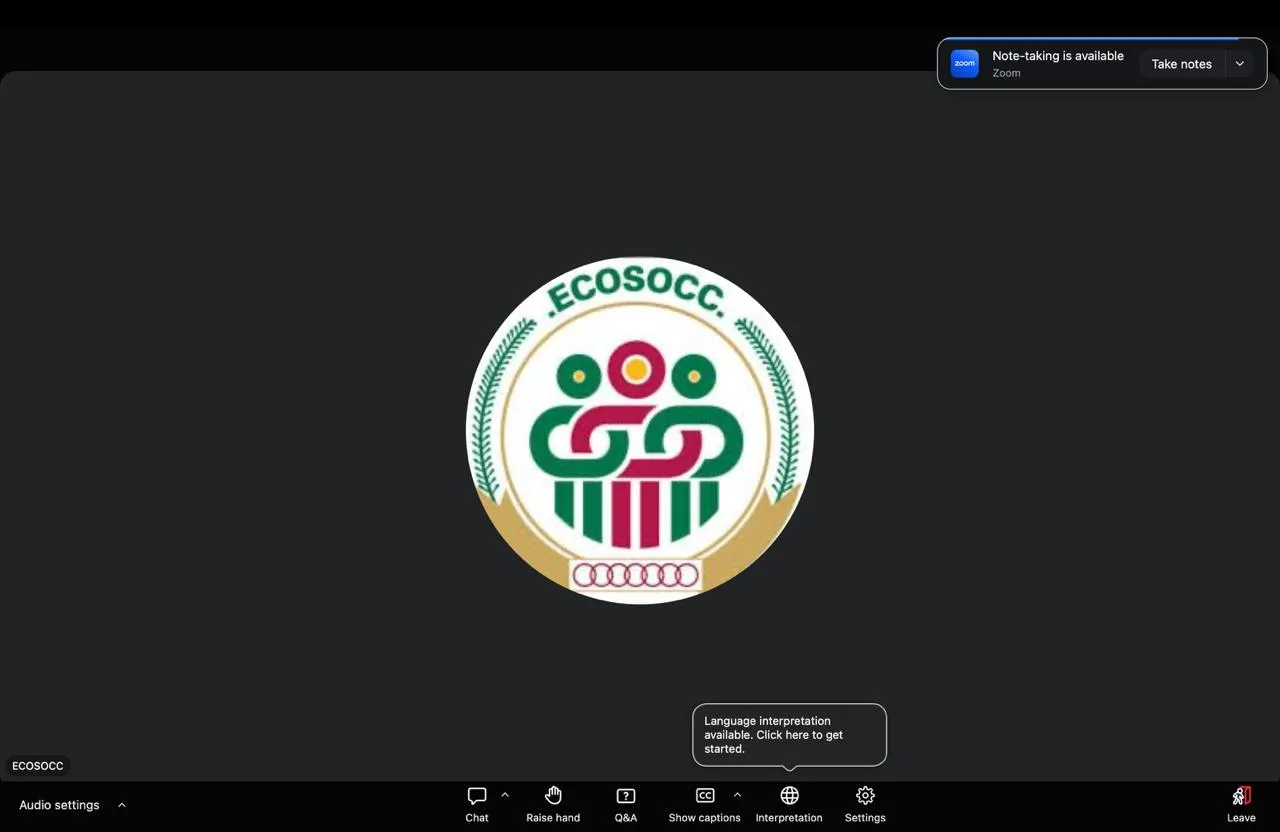
Task: Open Settings gear in toolbar
Action: click(865, 804)
